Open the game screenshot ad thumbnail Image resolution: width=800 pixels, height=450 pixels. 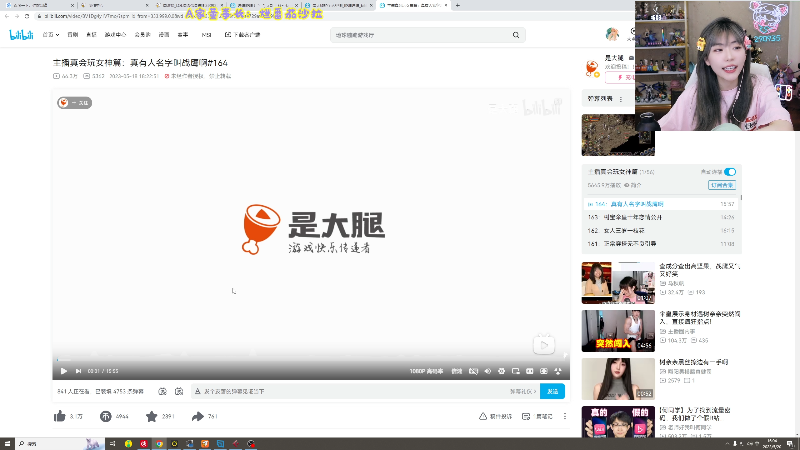(618, 135)
